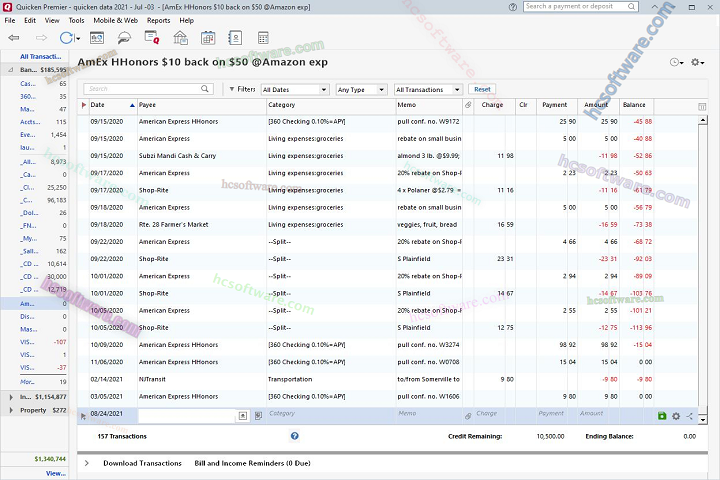Open the Quicken help question mark in the title bar
This screenshot has width=720, height=480.
[x=513, y=7]
